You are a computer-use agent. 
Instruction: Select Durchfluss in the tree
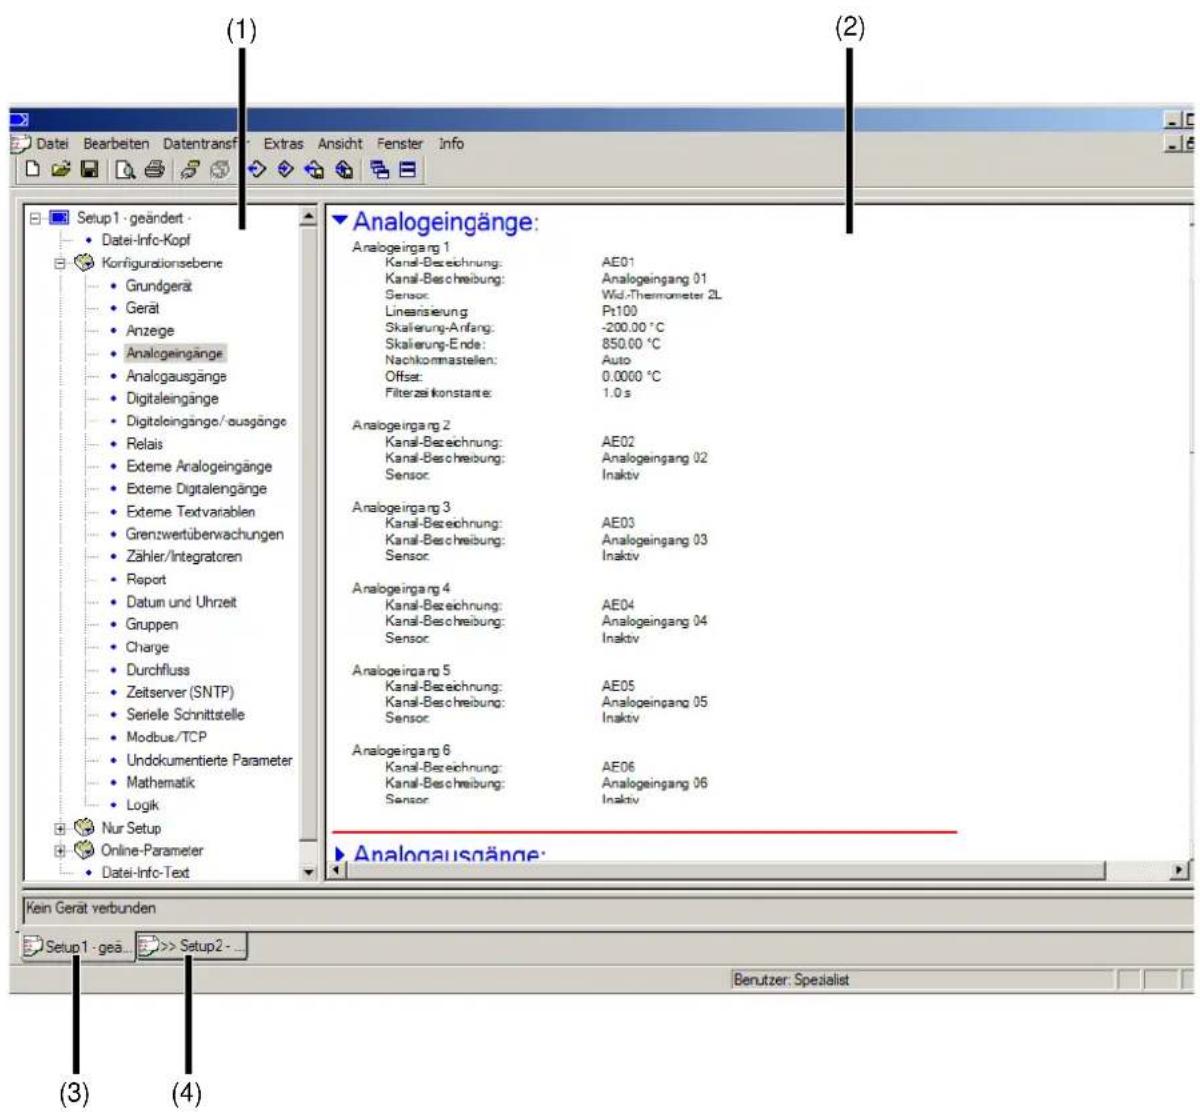tap(157, 670)
